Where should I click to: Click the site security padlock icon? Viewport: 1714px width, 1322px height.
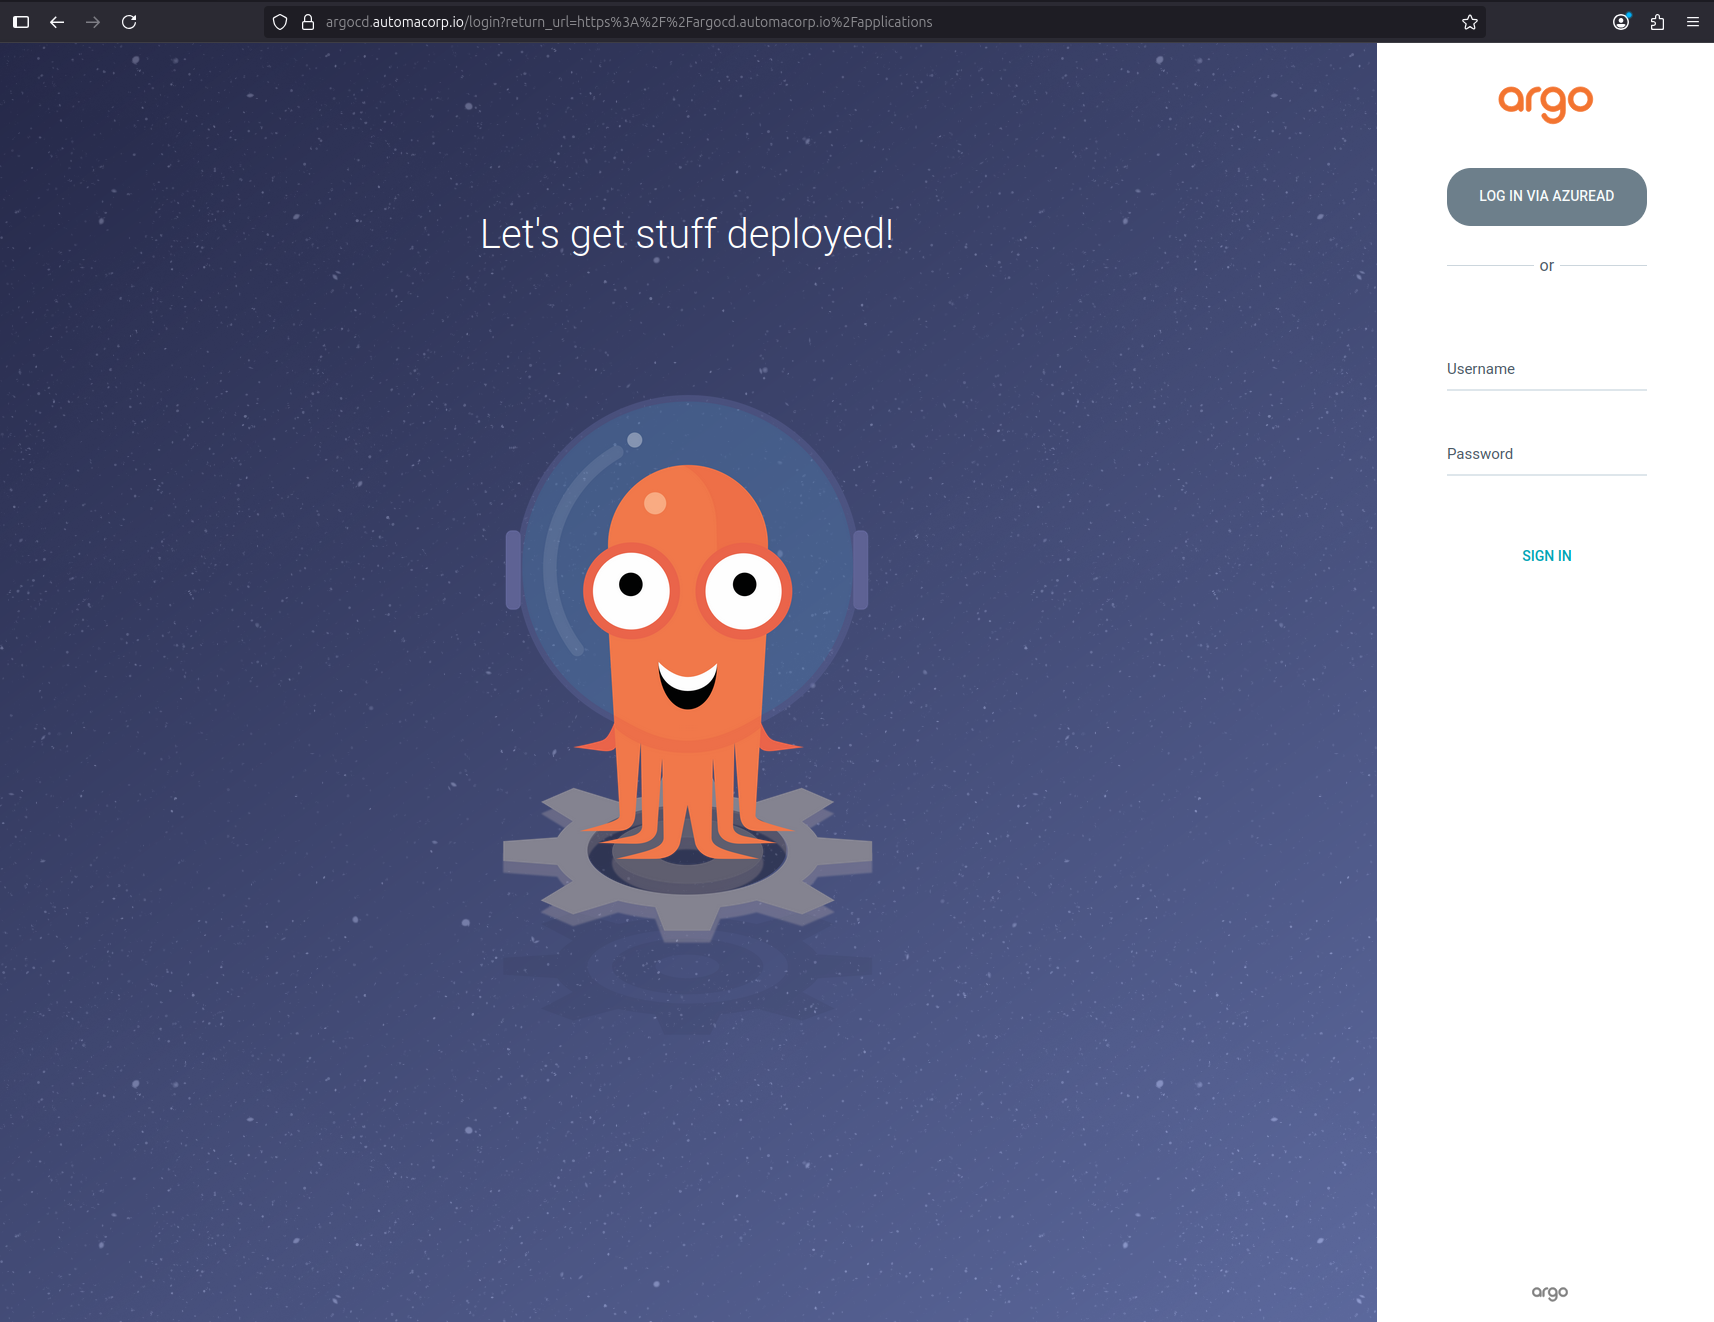(x=308, y=22)
